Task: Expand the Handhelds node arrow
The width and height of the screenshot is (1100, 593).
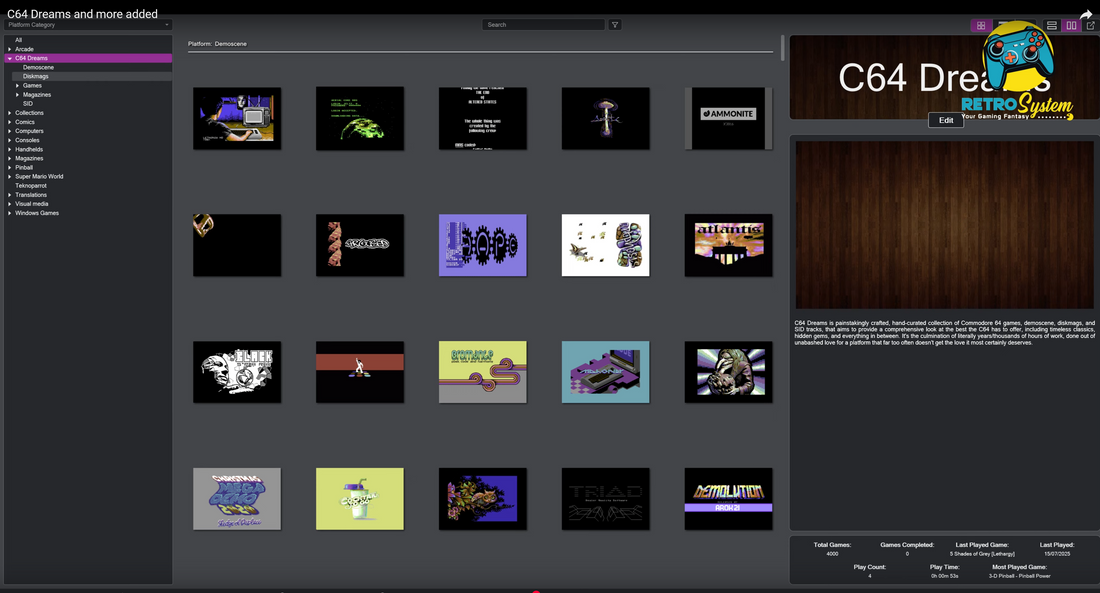Action: 9,149
